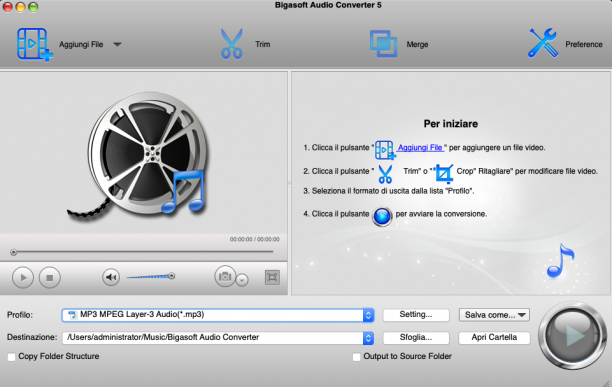The width and height of the screenshot is (612, 387).
Task: Open Preference via the wrench-and-screwdriver icon
Action: pos(543,43)
